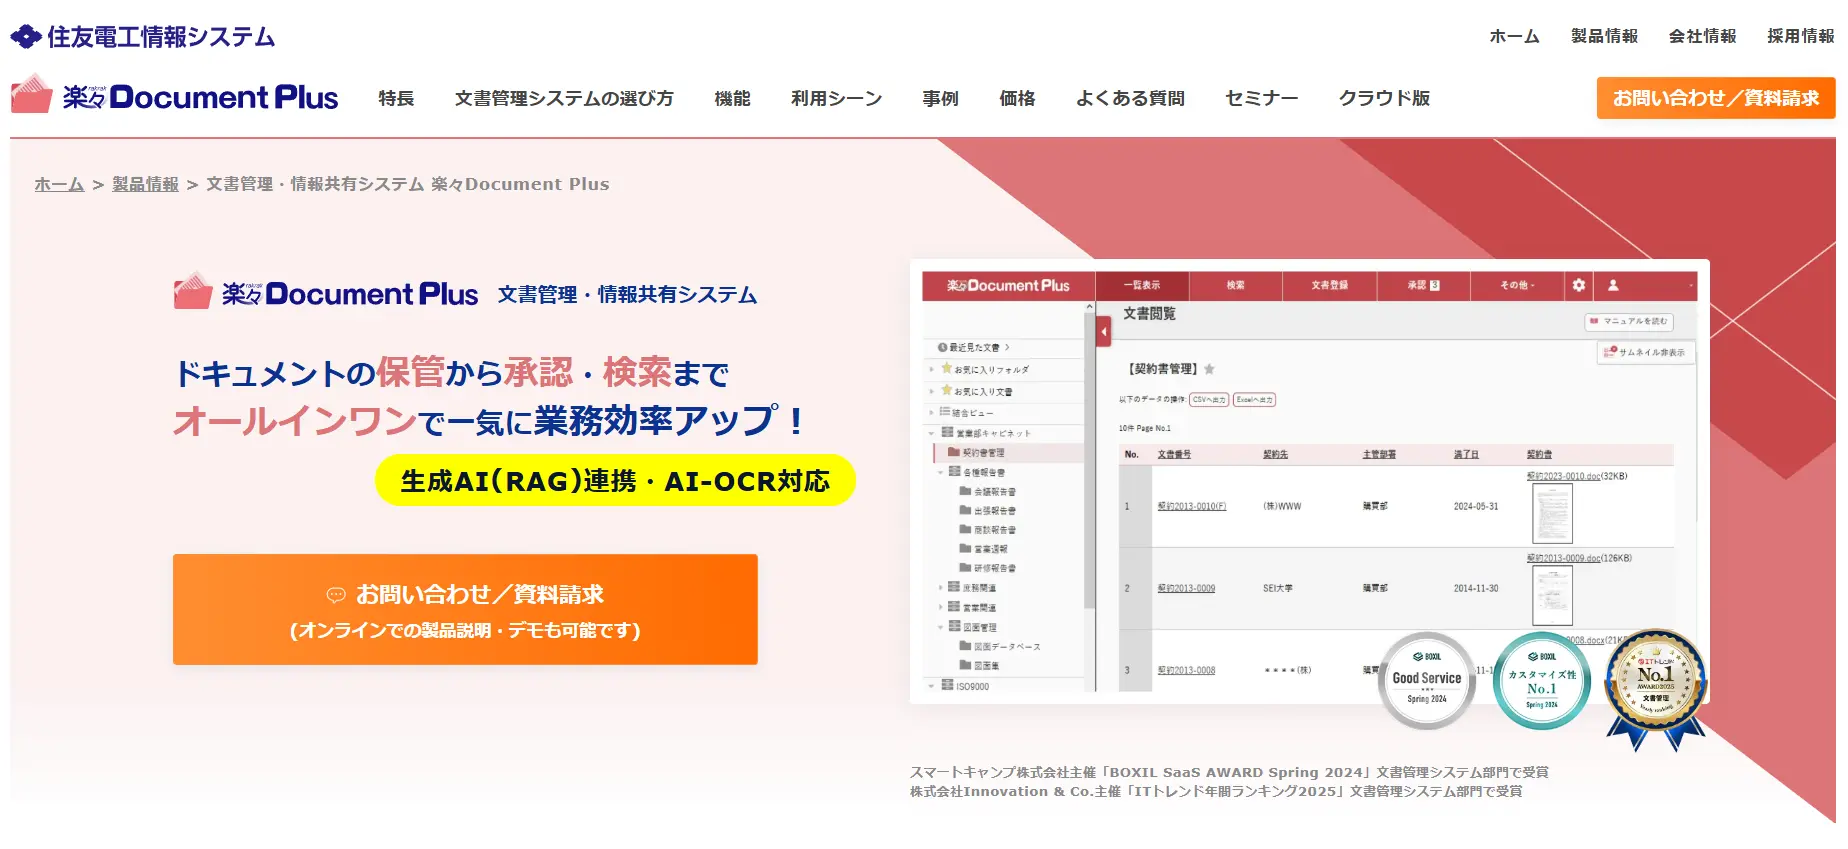Click the ホーム breadcrumb link
The height and width of the screenshot is (849, 1848).
[x=59, y=184]
